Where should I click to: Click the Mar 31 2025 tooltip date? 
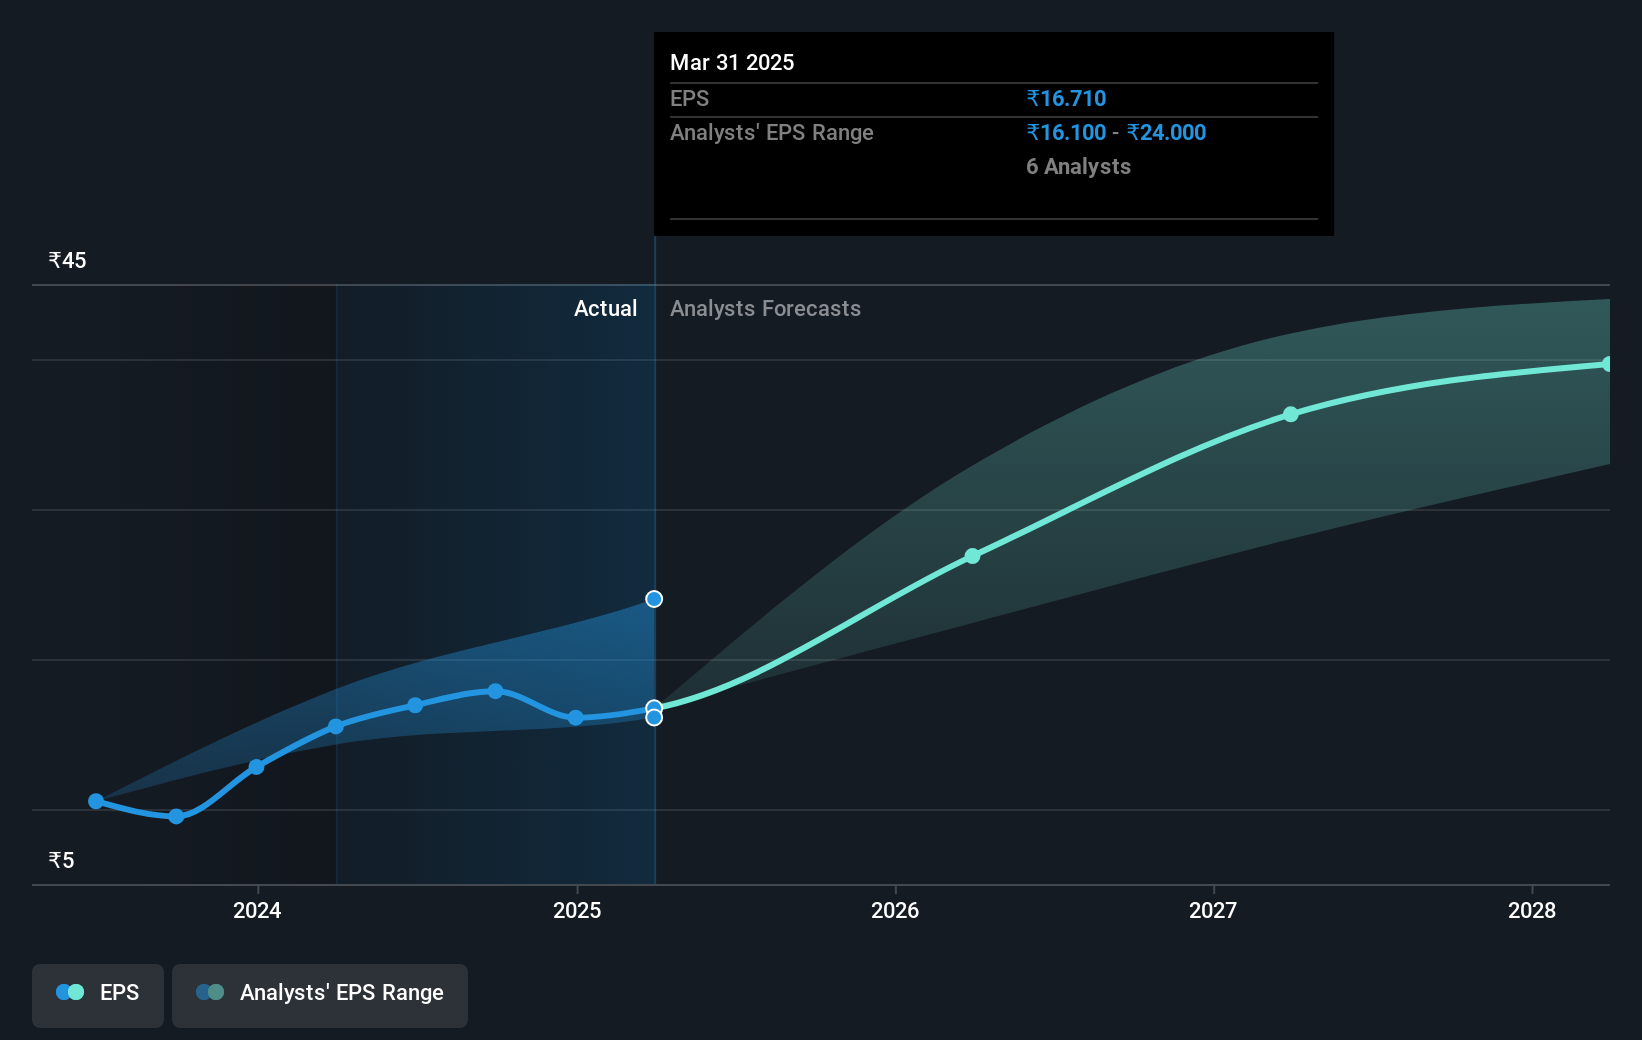(x=732, y=63)
